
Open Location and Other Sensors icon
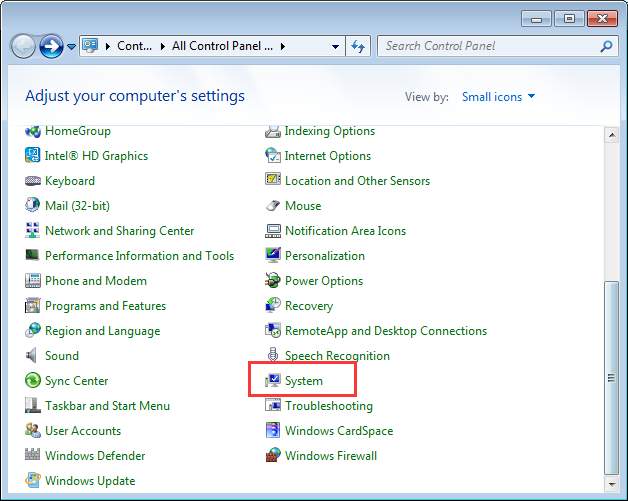(x=273, y=180)
